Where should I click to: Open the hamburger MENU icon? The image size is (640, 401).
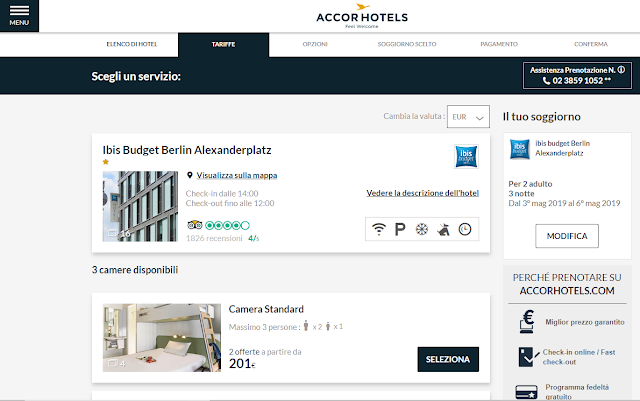[x=19, y=16]
